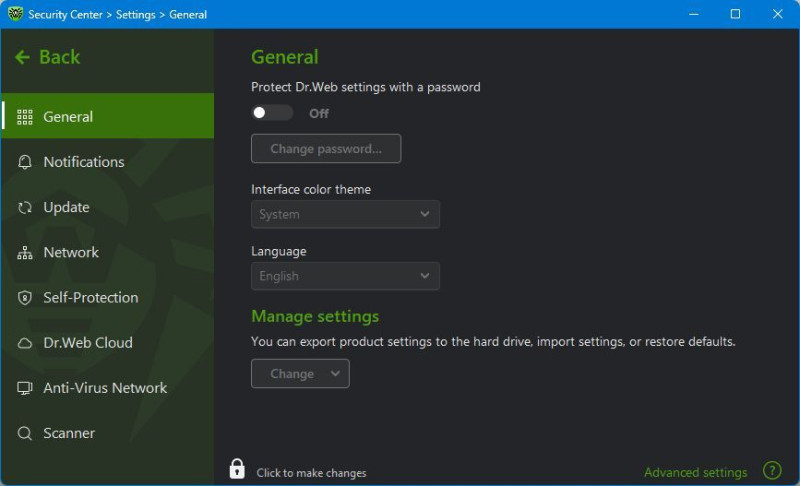Click the Self-Protection shield icon

tap(24, 298)
